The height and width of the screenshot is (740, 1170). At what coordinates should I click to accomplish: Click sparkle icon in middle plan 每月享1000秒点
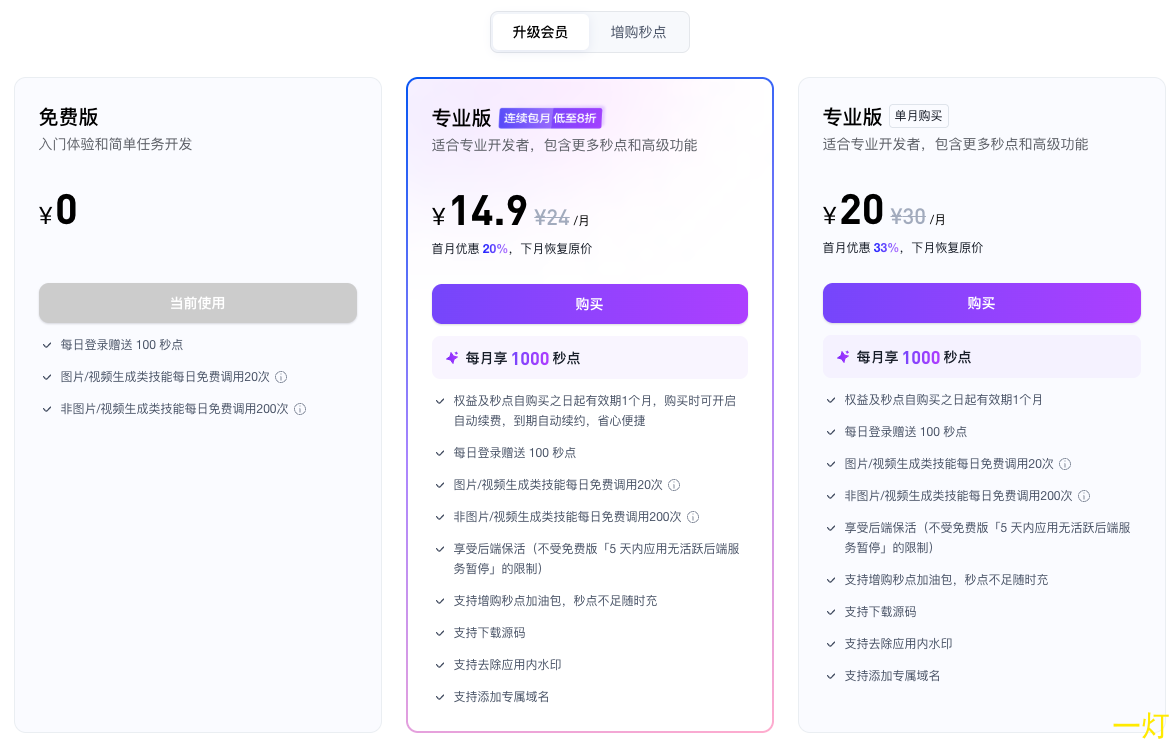click(451, 358)
